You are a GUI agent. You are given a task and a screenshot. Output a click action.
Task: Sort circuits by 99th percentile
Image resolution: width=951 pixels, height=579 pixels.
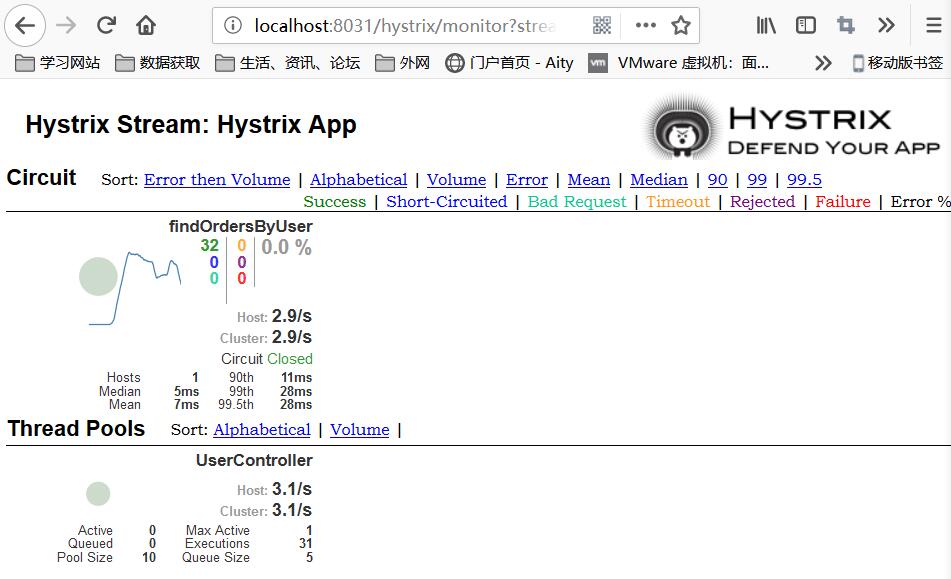[x=757, y=180]
